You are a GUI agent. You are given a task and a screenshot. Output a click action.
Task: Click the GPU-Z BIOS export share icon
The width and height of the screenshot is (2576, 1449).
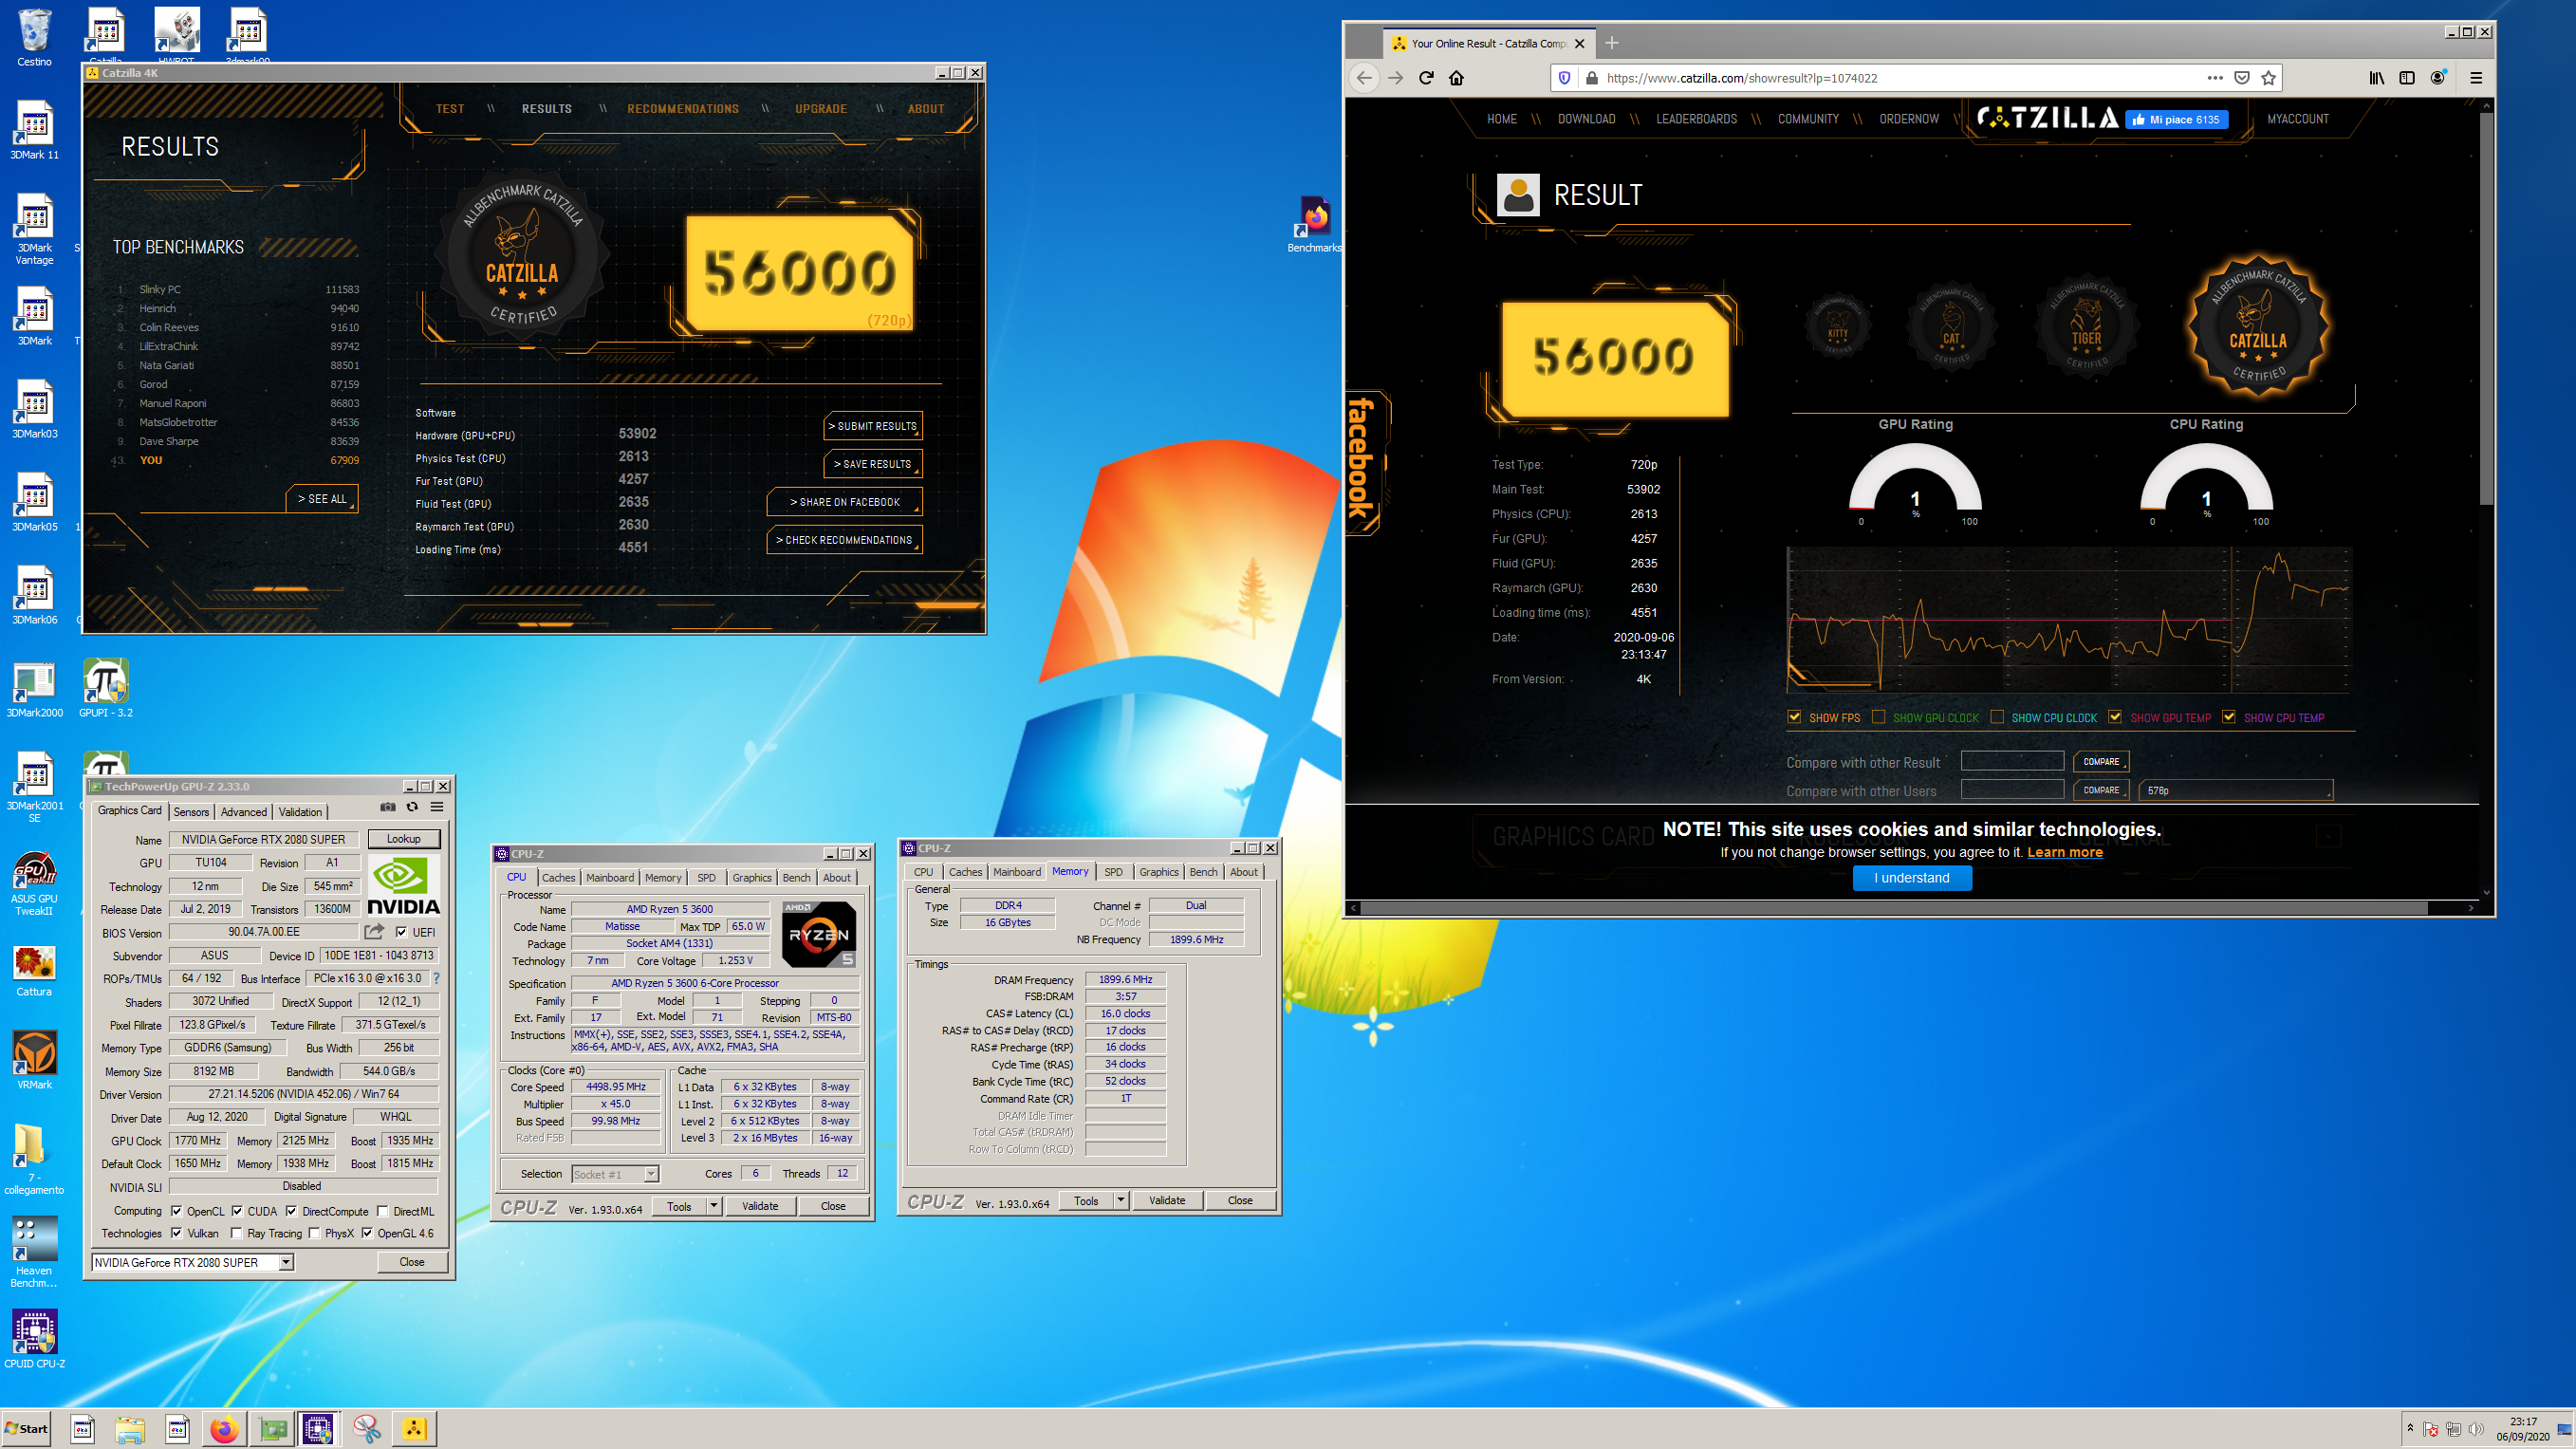(374, 932)
